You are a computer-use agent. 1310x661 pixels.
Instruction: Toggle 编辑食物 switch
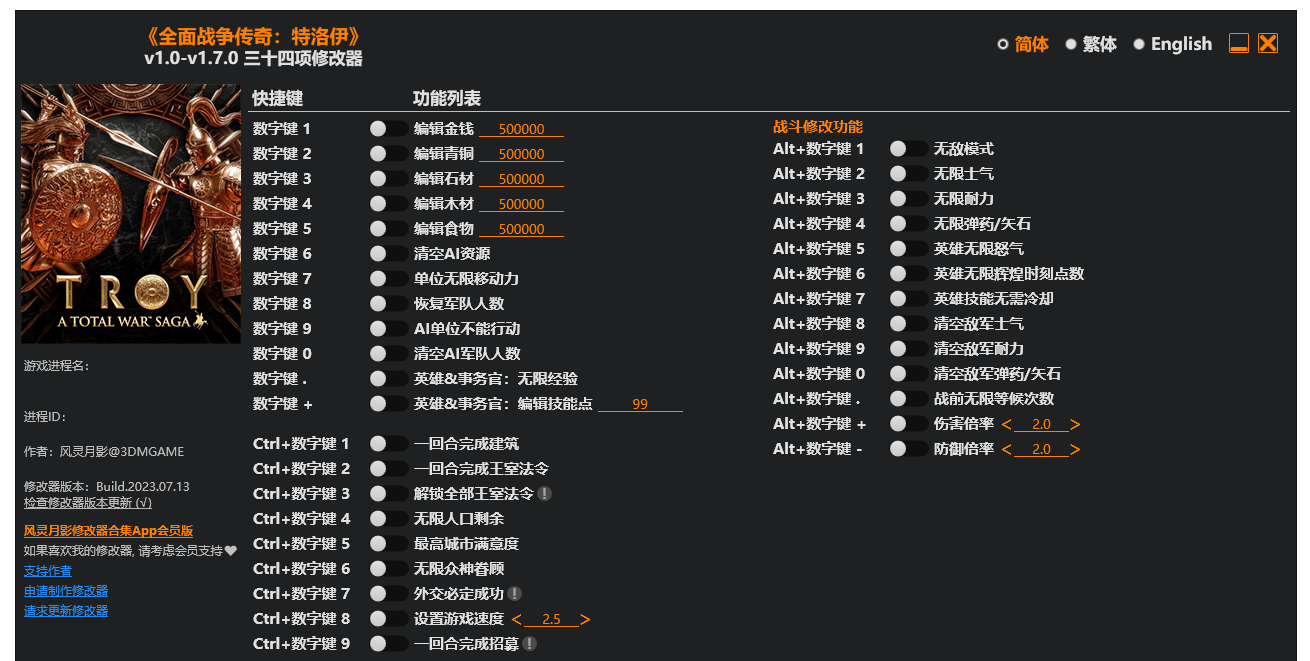[388, 229]
